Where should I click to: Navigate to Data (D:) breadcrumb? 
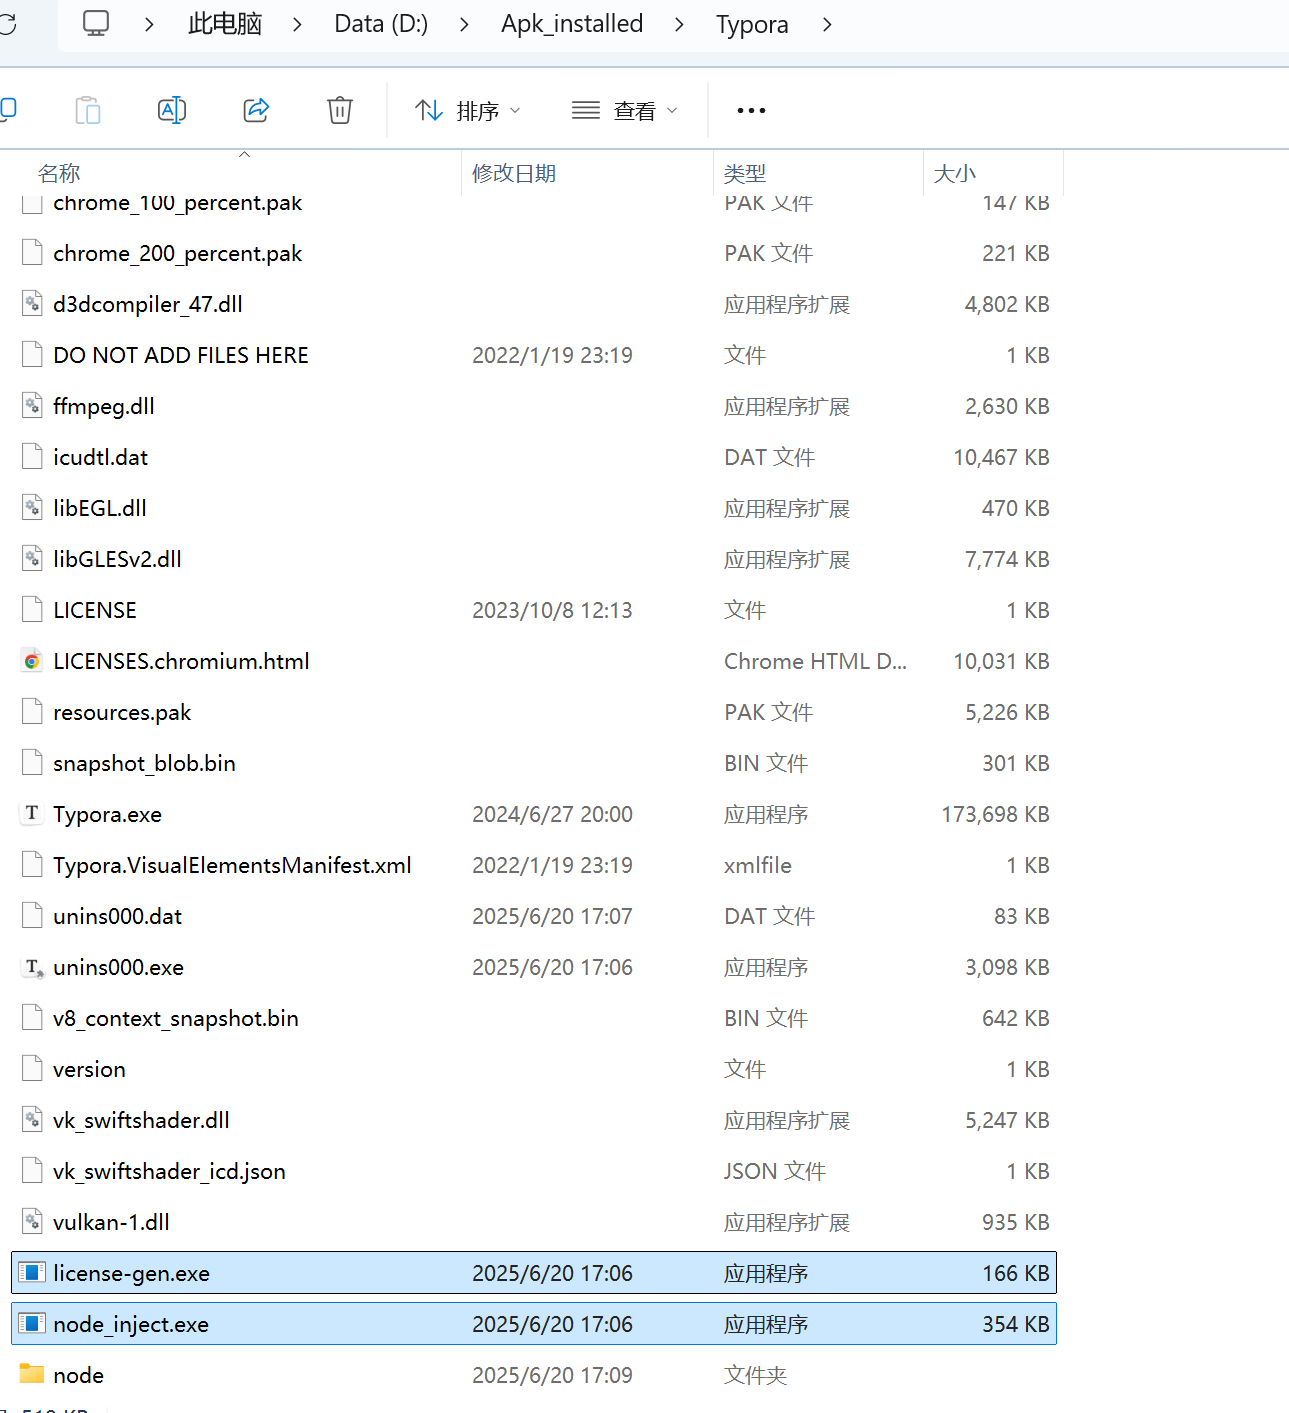pos(381,24)
